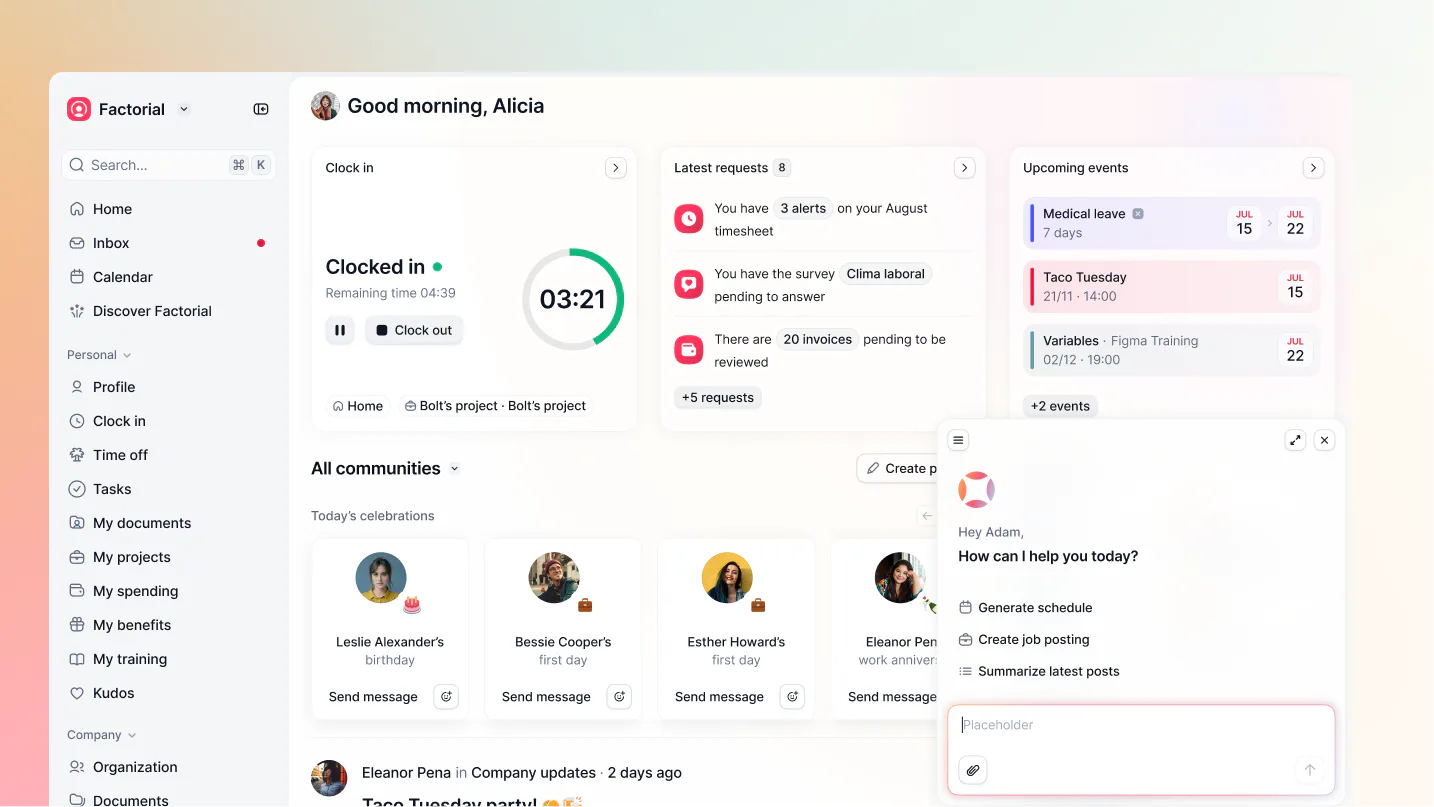This screenshot has height=807, width=1434.
Task: Pause the running clock timer
Action: pos(339,330)
